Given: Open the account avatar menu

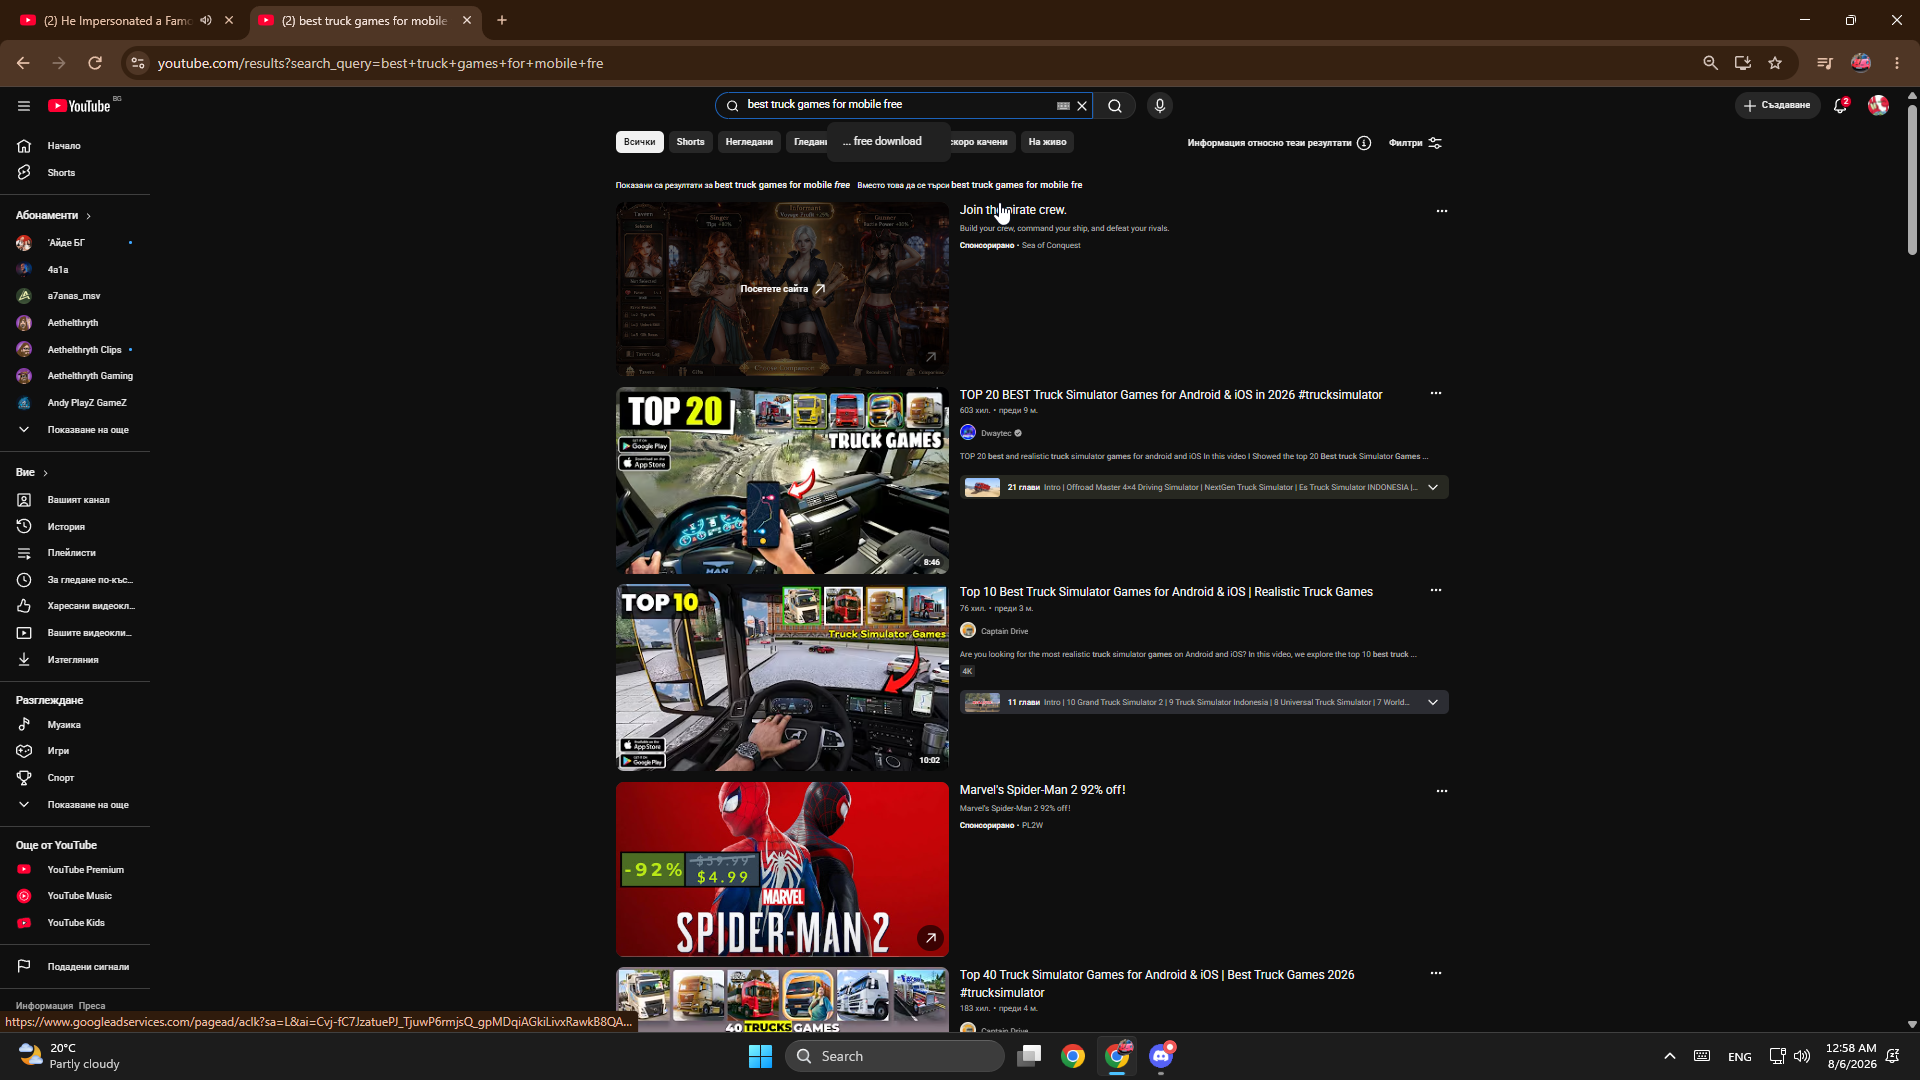Looking at the screenshot, I should [x=1878, y=105].
